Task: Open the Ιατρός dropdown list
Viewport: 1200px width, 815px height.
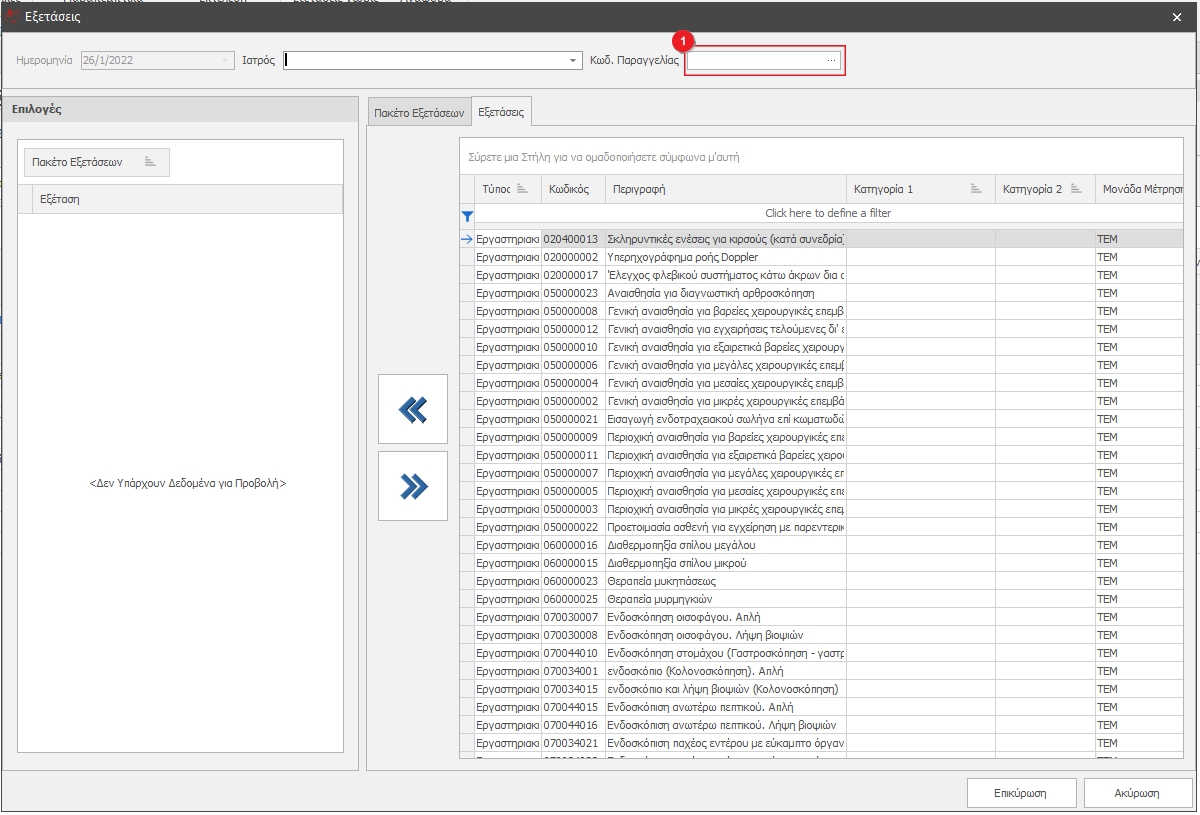Action: coord(573,61)
